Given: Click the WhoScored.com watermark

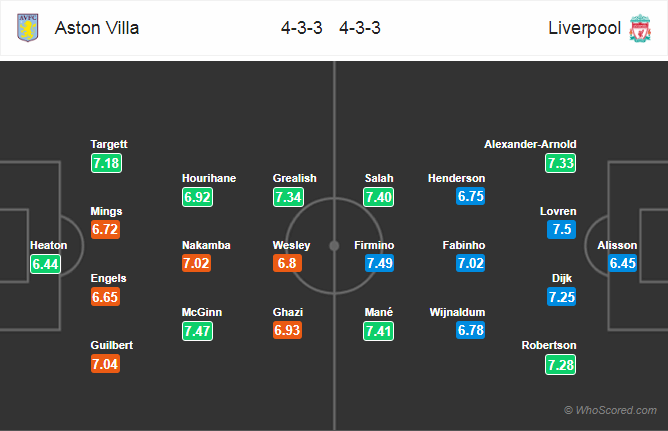Looking at the screenshot, I should (610, 410).
